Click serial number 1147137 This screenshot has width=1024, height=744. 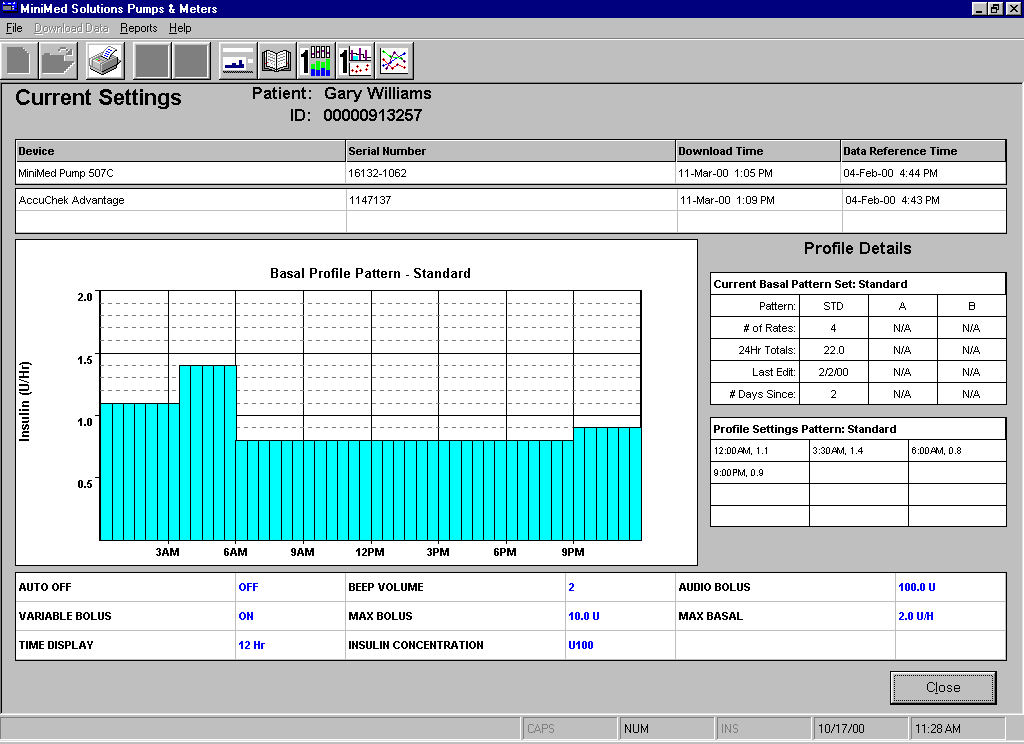tap(370, 200)
